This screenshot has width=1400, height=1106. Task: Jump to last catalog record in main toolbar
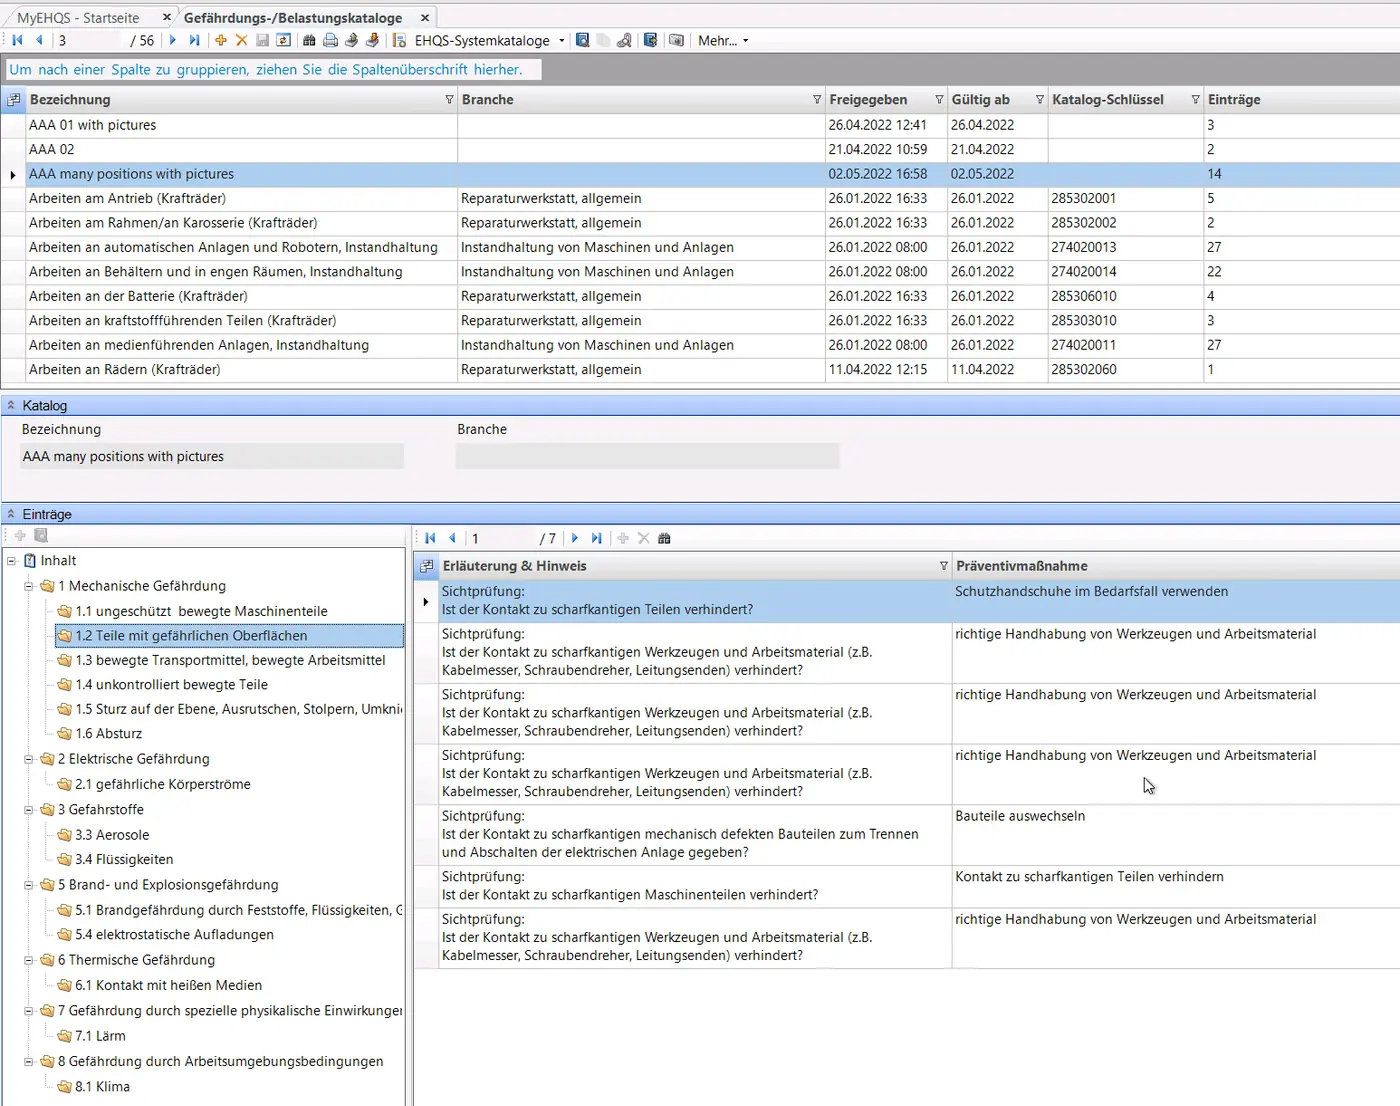[x=194, y=40]
